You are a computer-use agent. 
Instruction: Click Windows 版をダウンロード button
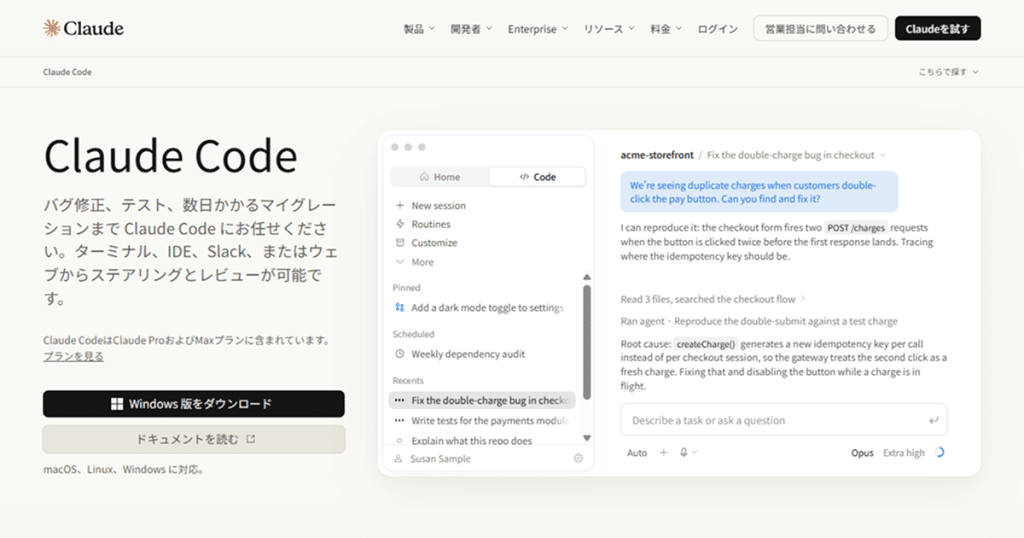[x=193, y=404]
